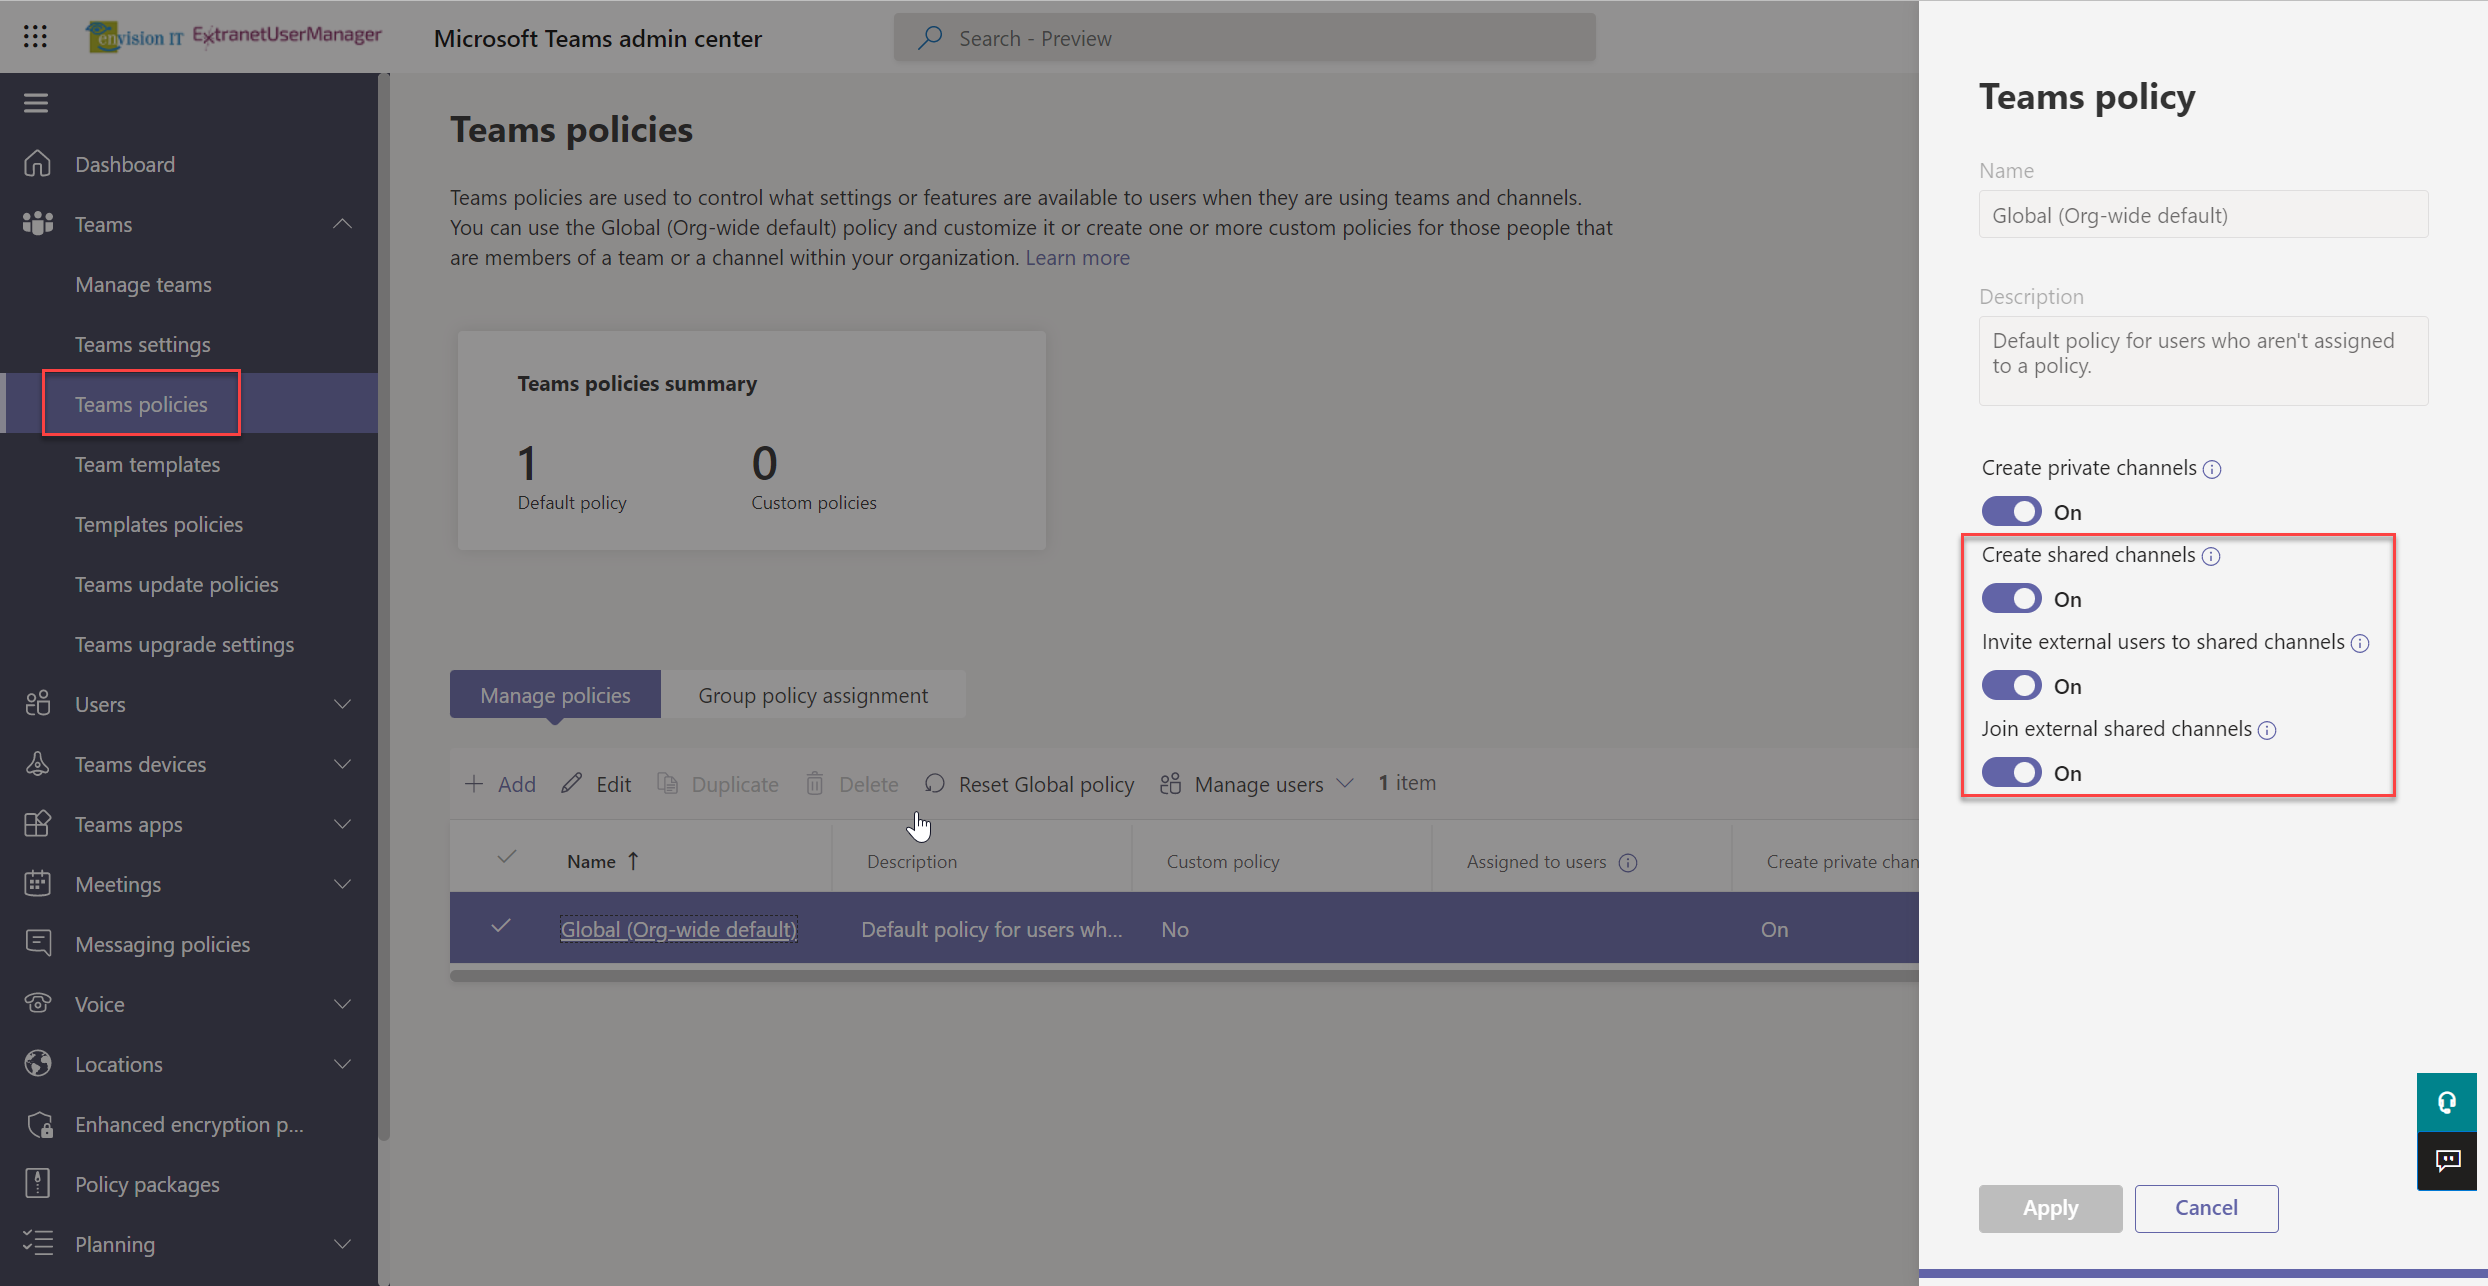Click the Reset Global policy icon
The image size is (2488, 1286).
tap(934, 783)
